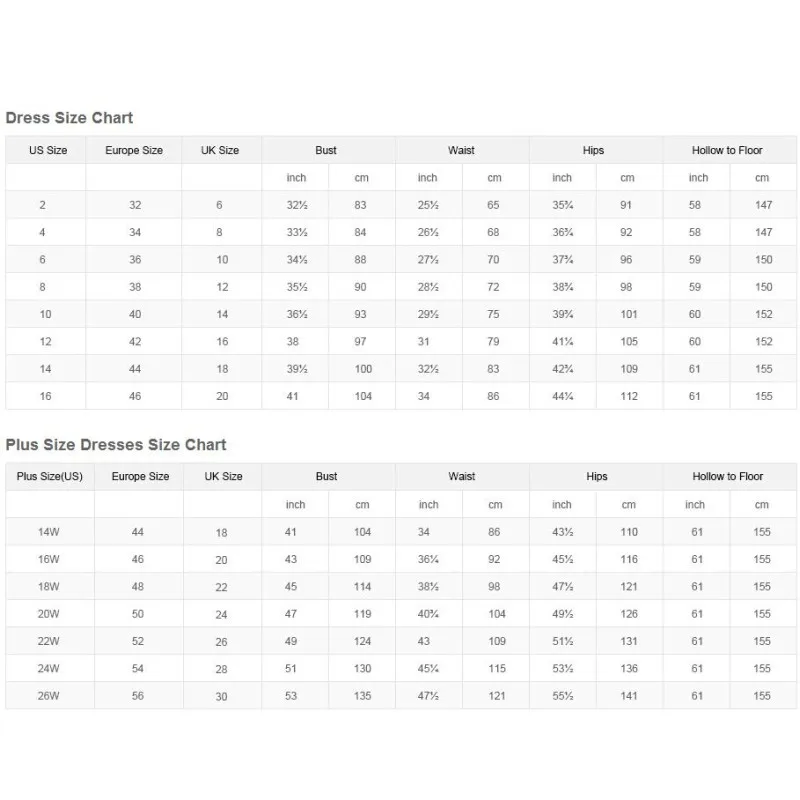This screenshot has height=800, width=800.
Task: Click Europe size 32 cell
Action: tap(135, 205)
